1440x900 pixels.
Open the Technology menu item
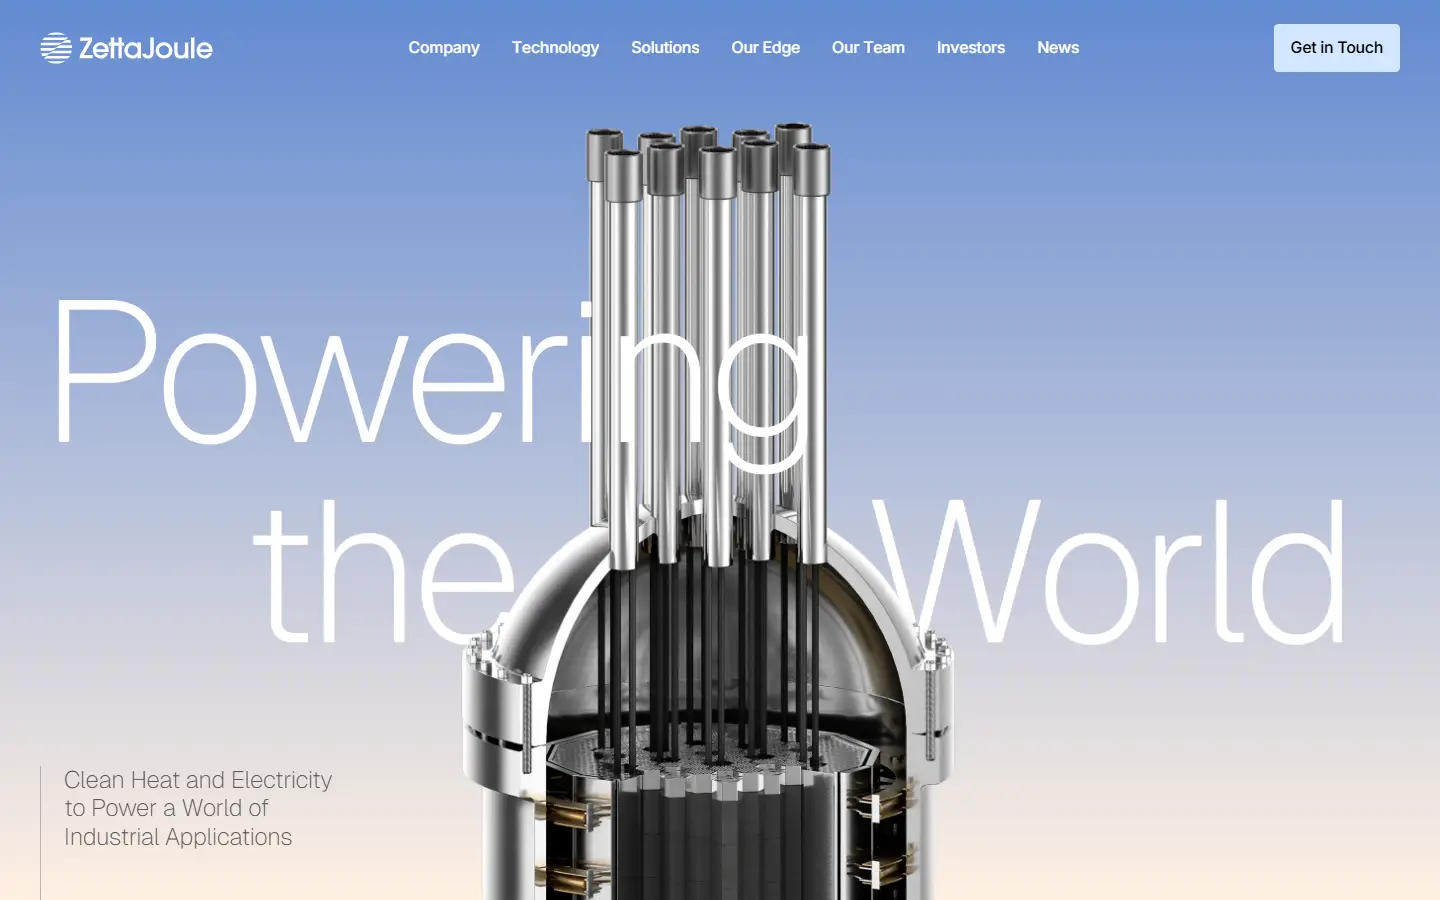[555, 48]
